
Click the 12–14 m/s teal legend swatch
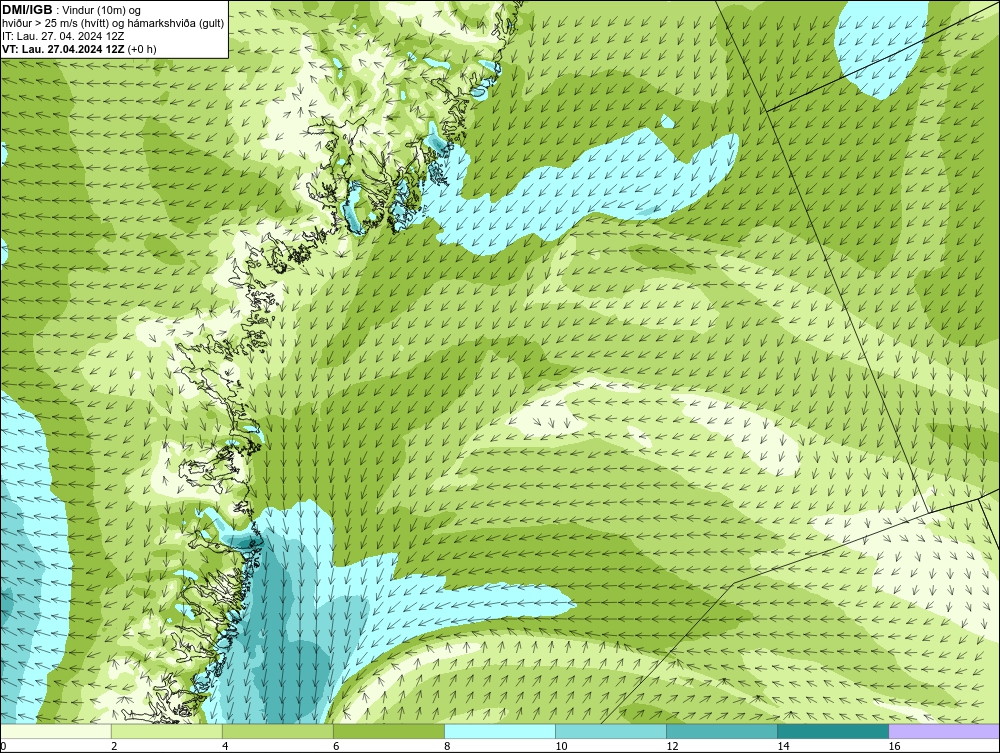(x=721, y=731)
